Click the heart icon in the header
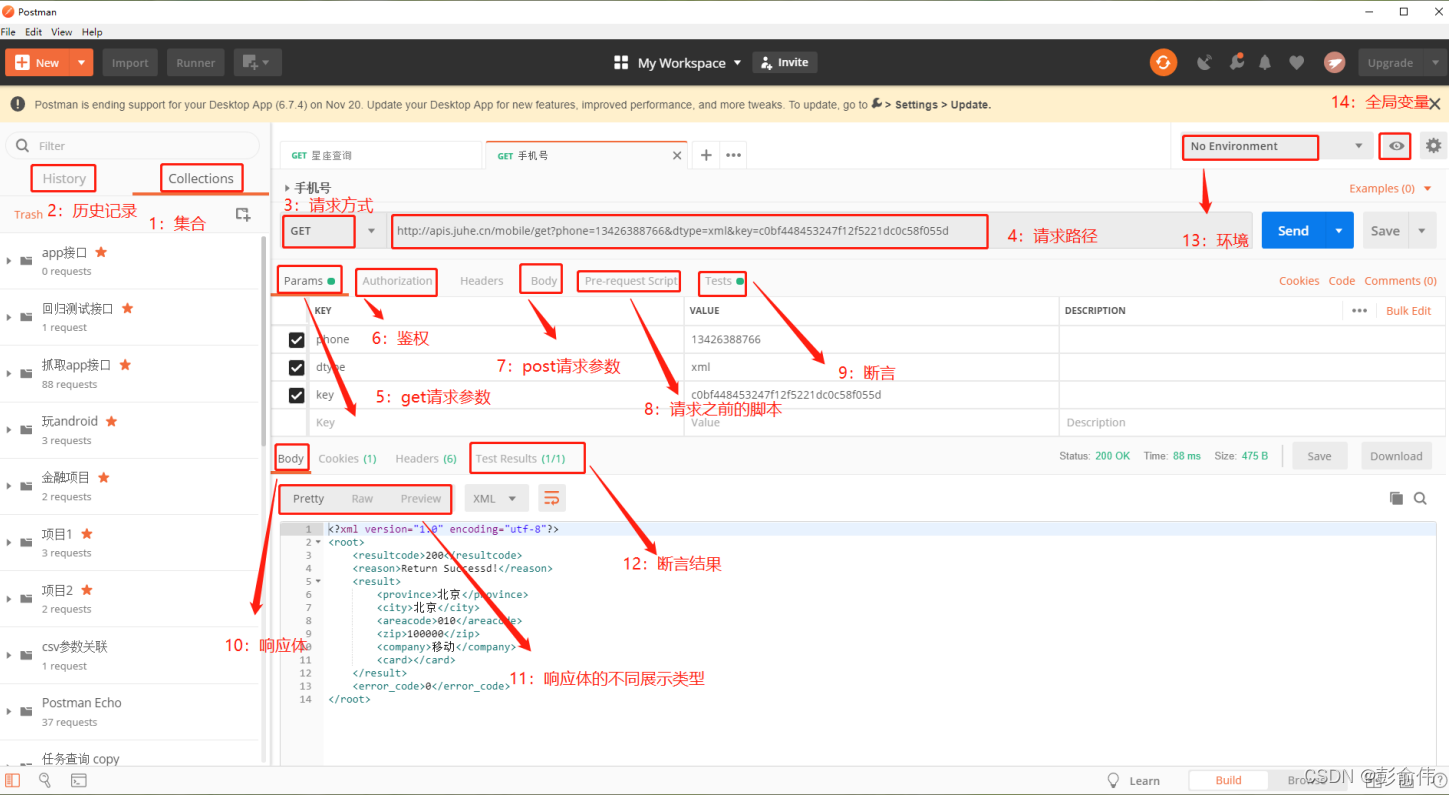This screenshot has width=1450, height=796. 1297,62
